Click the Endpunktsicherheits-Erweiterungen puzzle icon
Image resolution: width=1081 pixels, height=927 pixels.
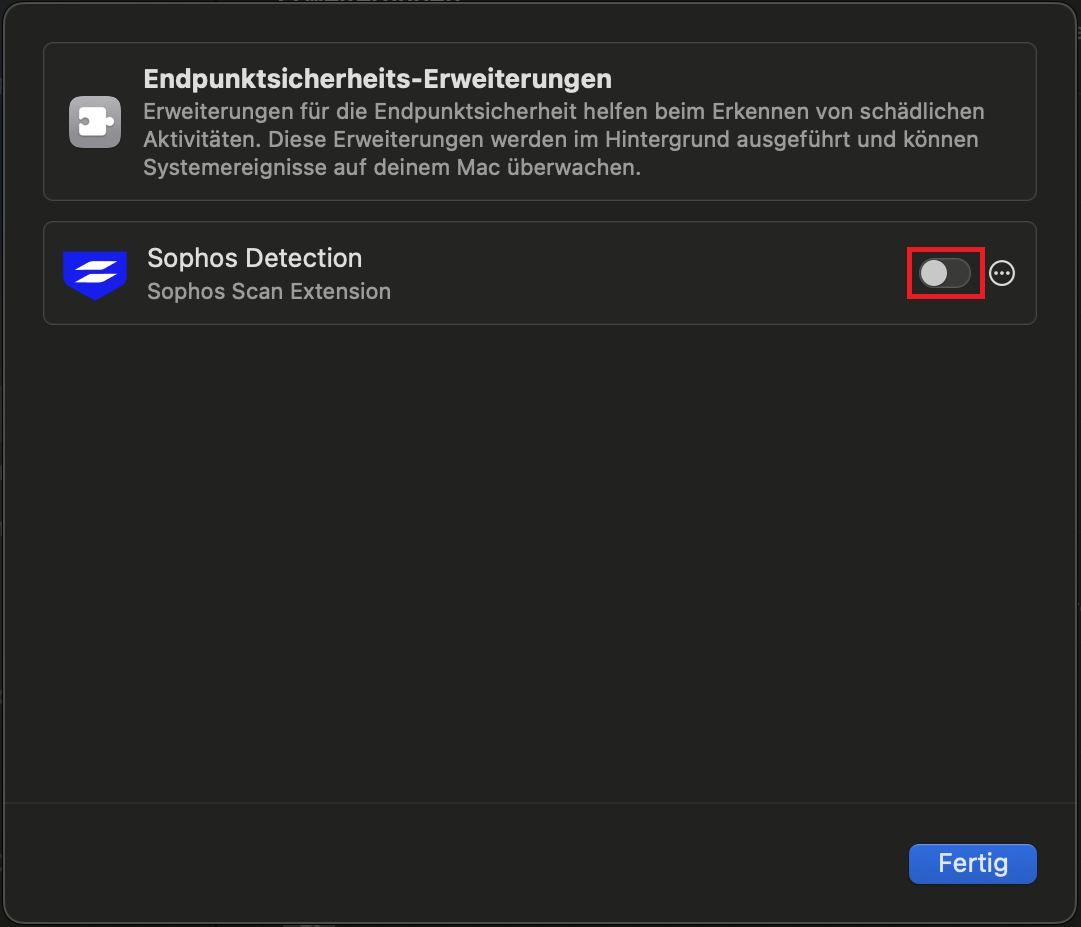pyautogui.click(x=95, y=122)
